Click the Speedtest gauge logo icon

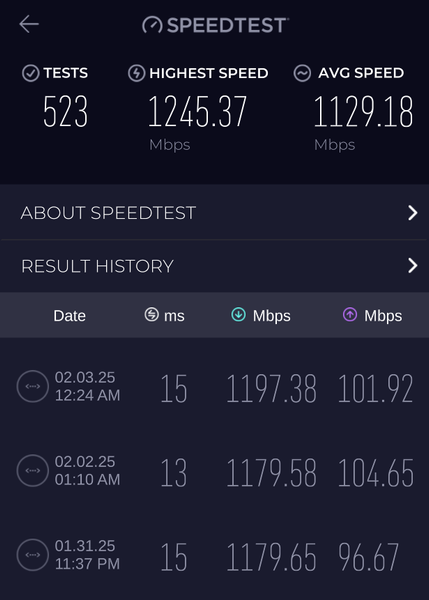(152, 25)
